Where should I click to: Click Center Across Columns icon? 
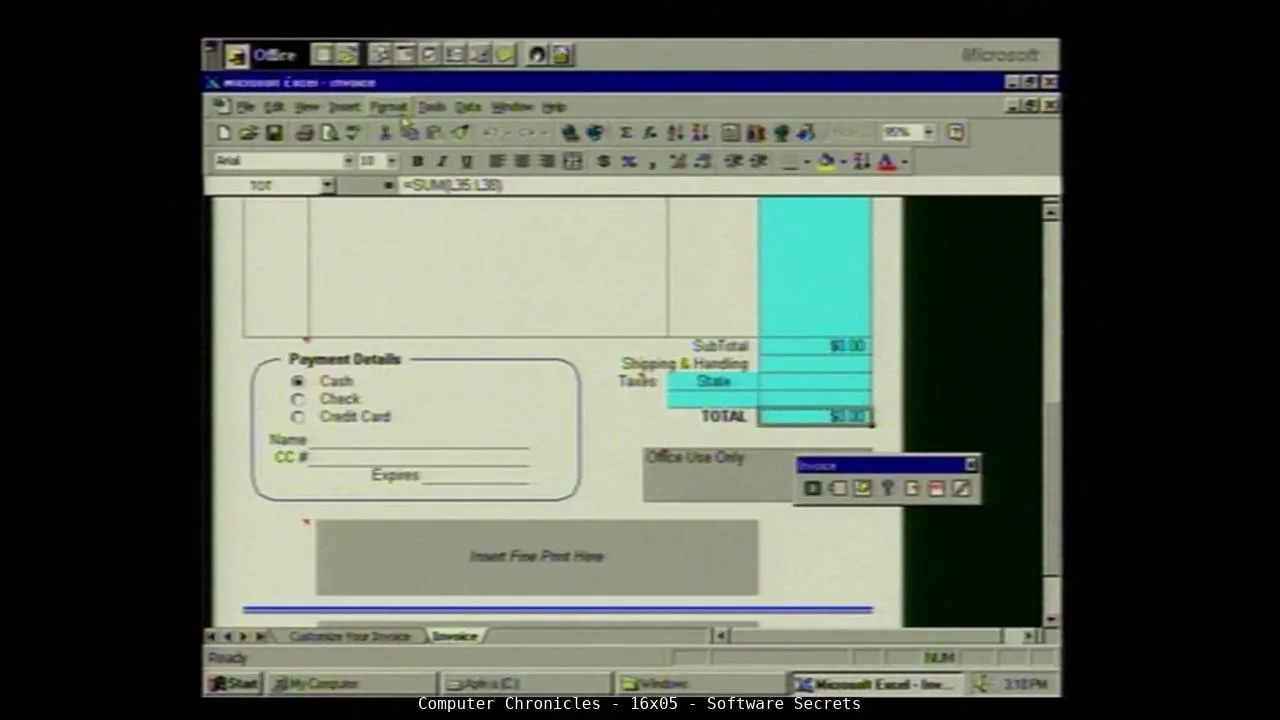[x=572, y=161]
